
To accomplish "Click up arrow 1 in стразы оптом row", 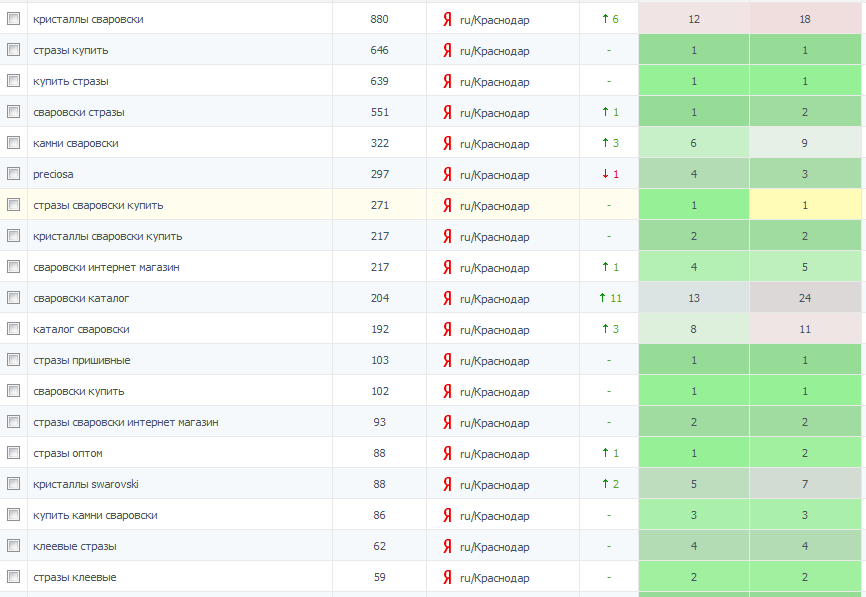I will [x=610, y=453].
